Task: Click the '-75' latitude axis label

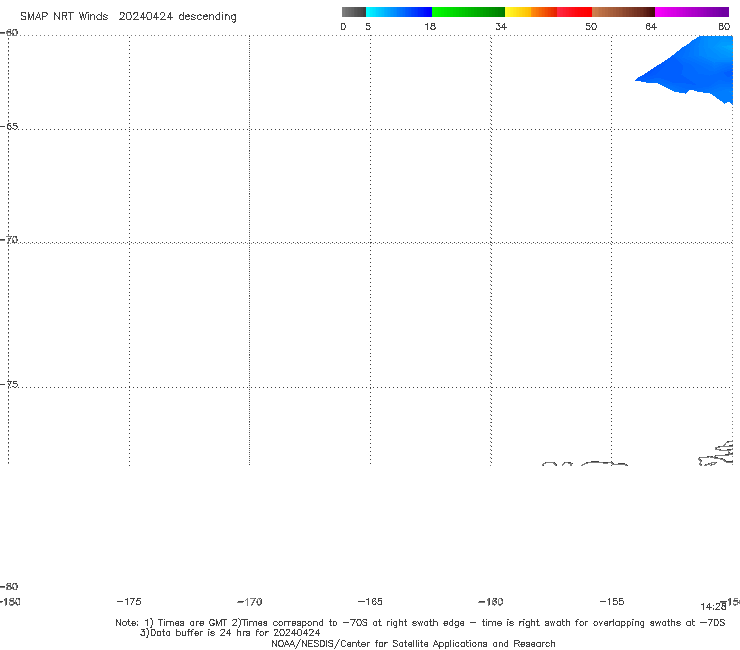Action: point(9,384)
